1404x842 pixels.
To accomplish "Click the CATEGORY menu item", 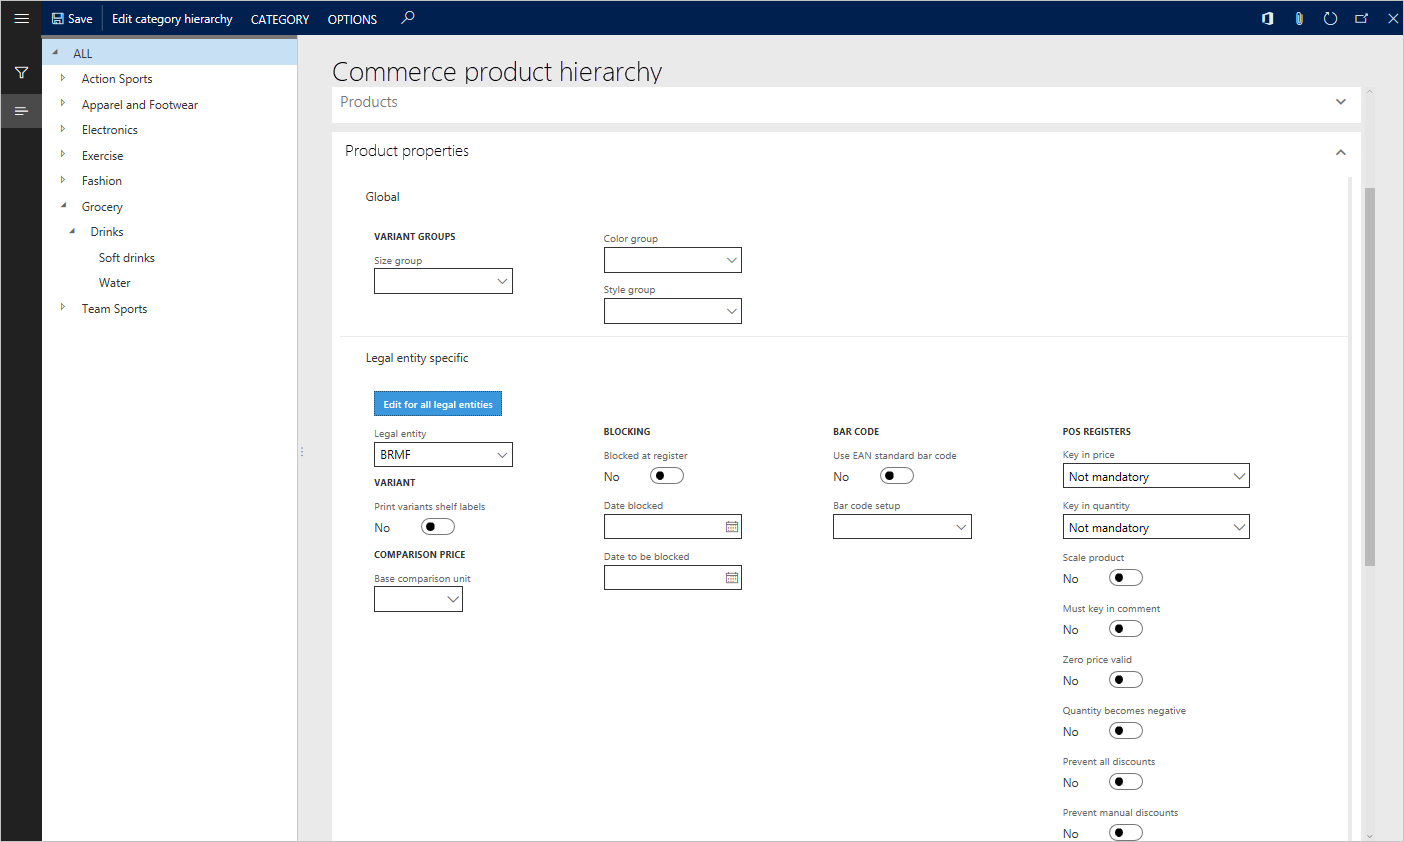I will [x=279, y=18].
